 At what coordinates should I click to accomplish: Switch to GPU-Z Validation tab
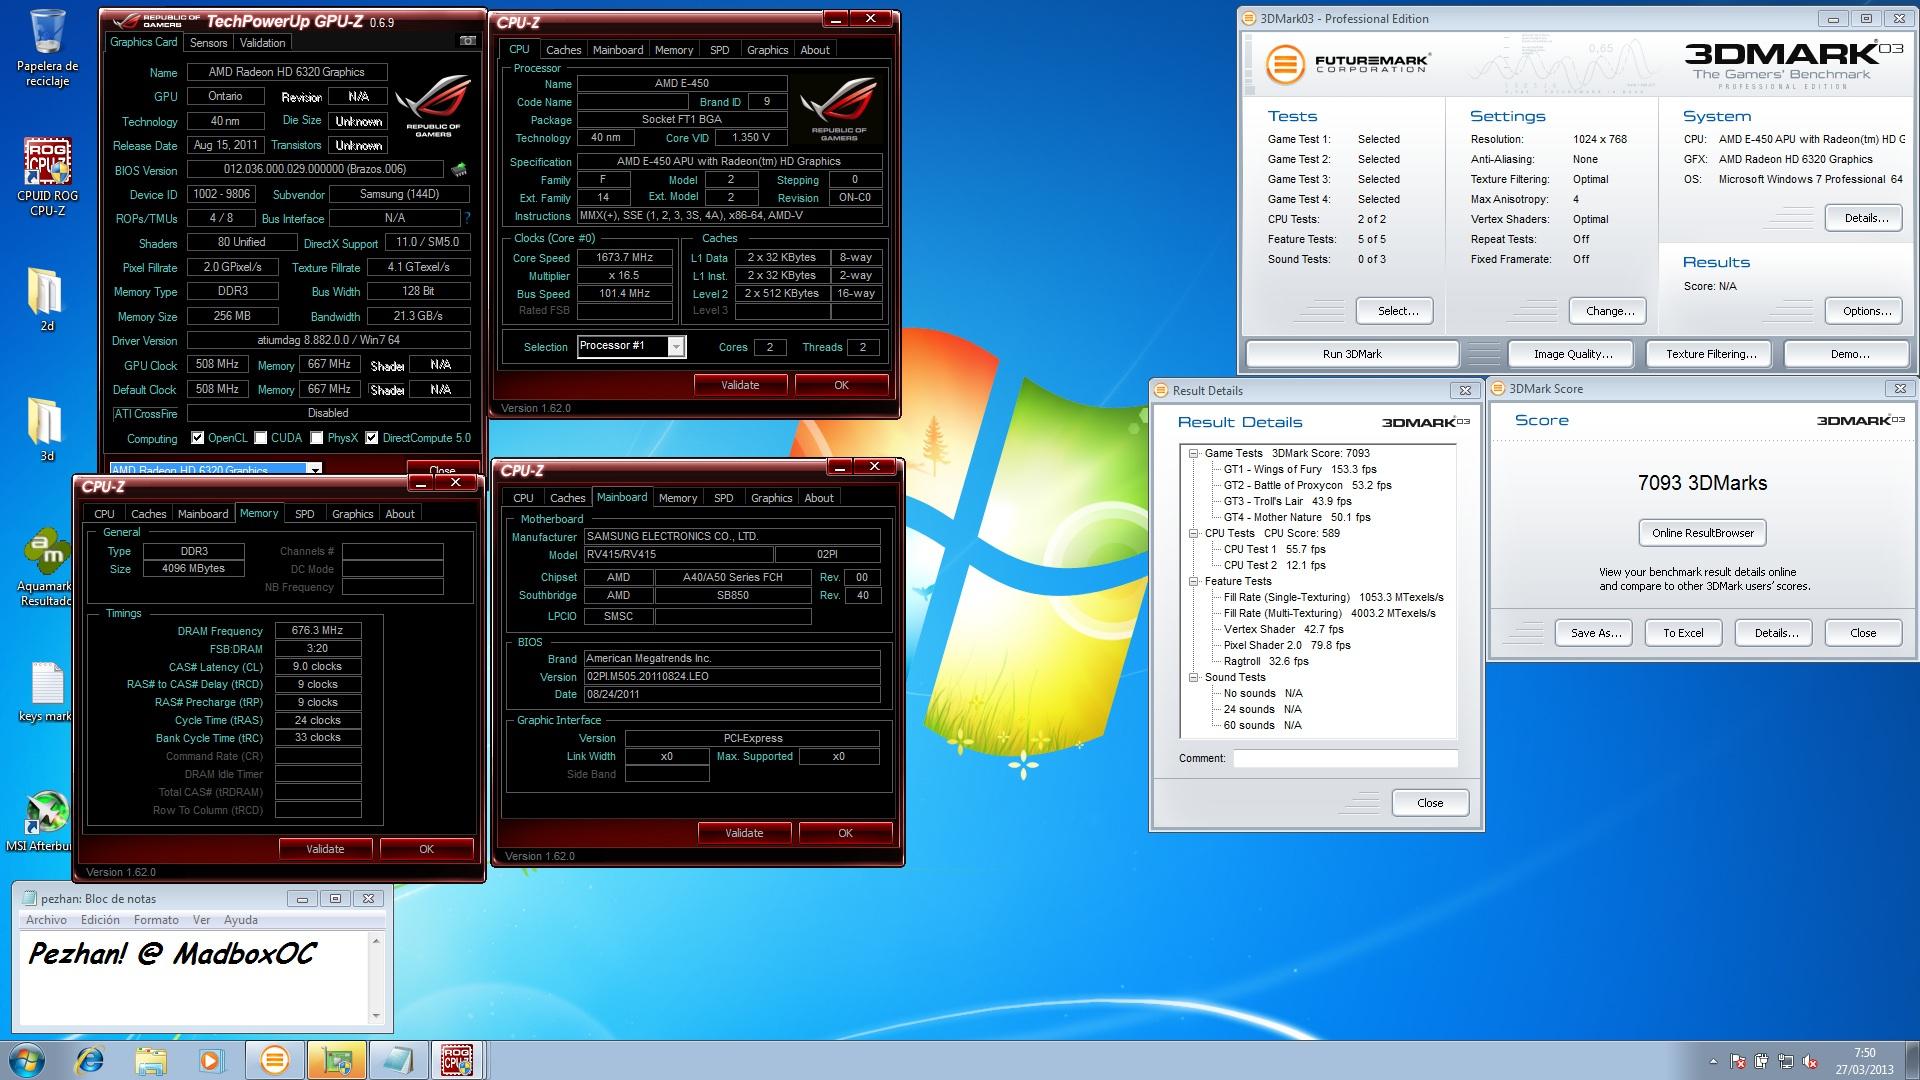263,43
